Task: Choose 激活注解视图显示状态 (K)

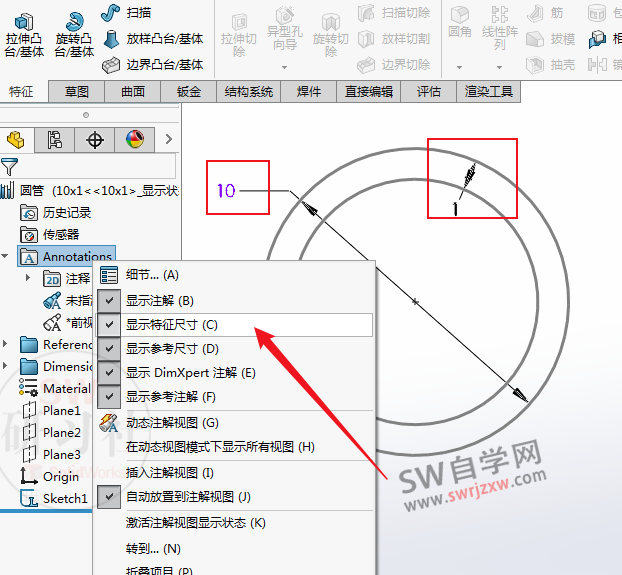Action: (234, 523)
